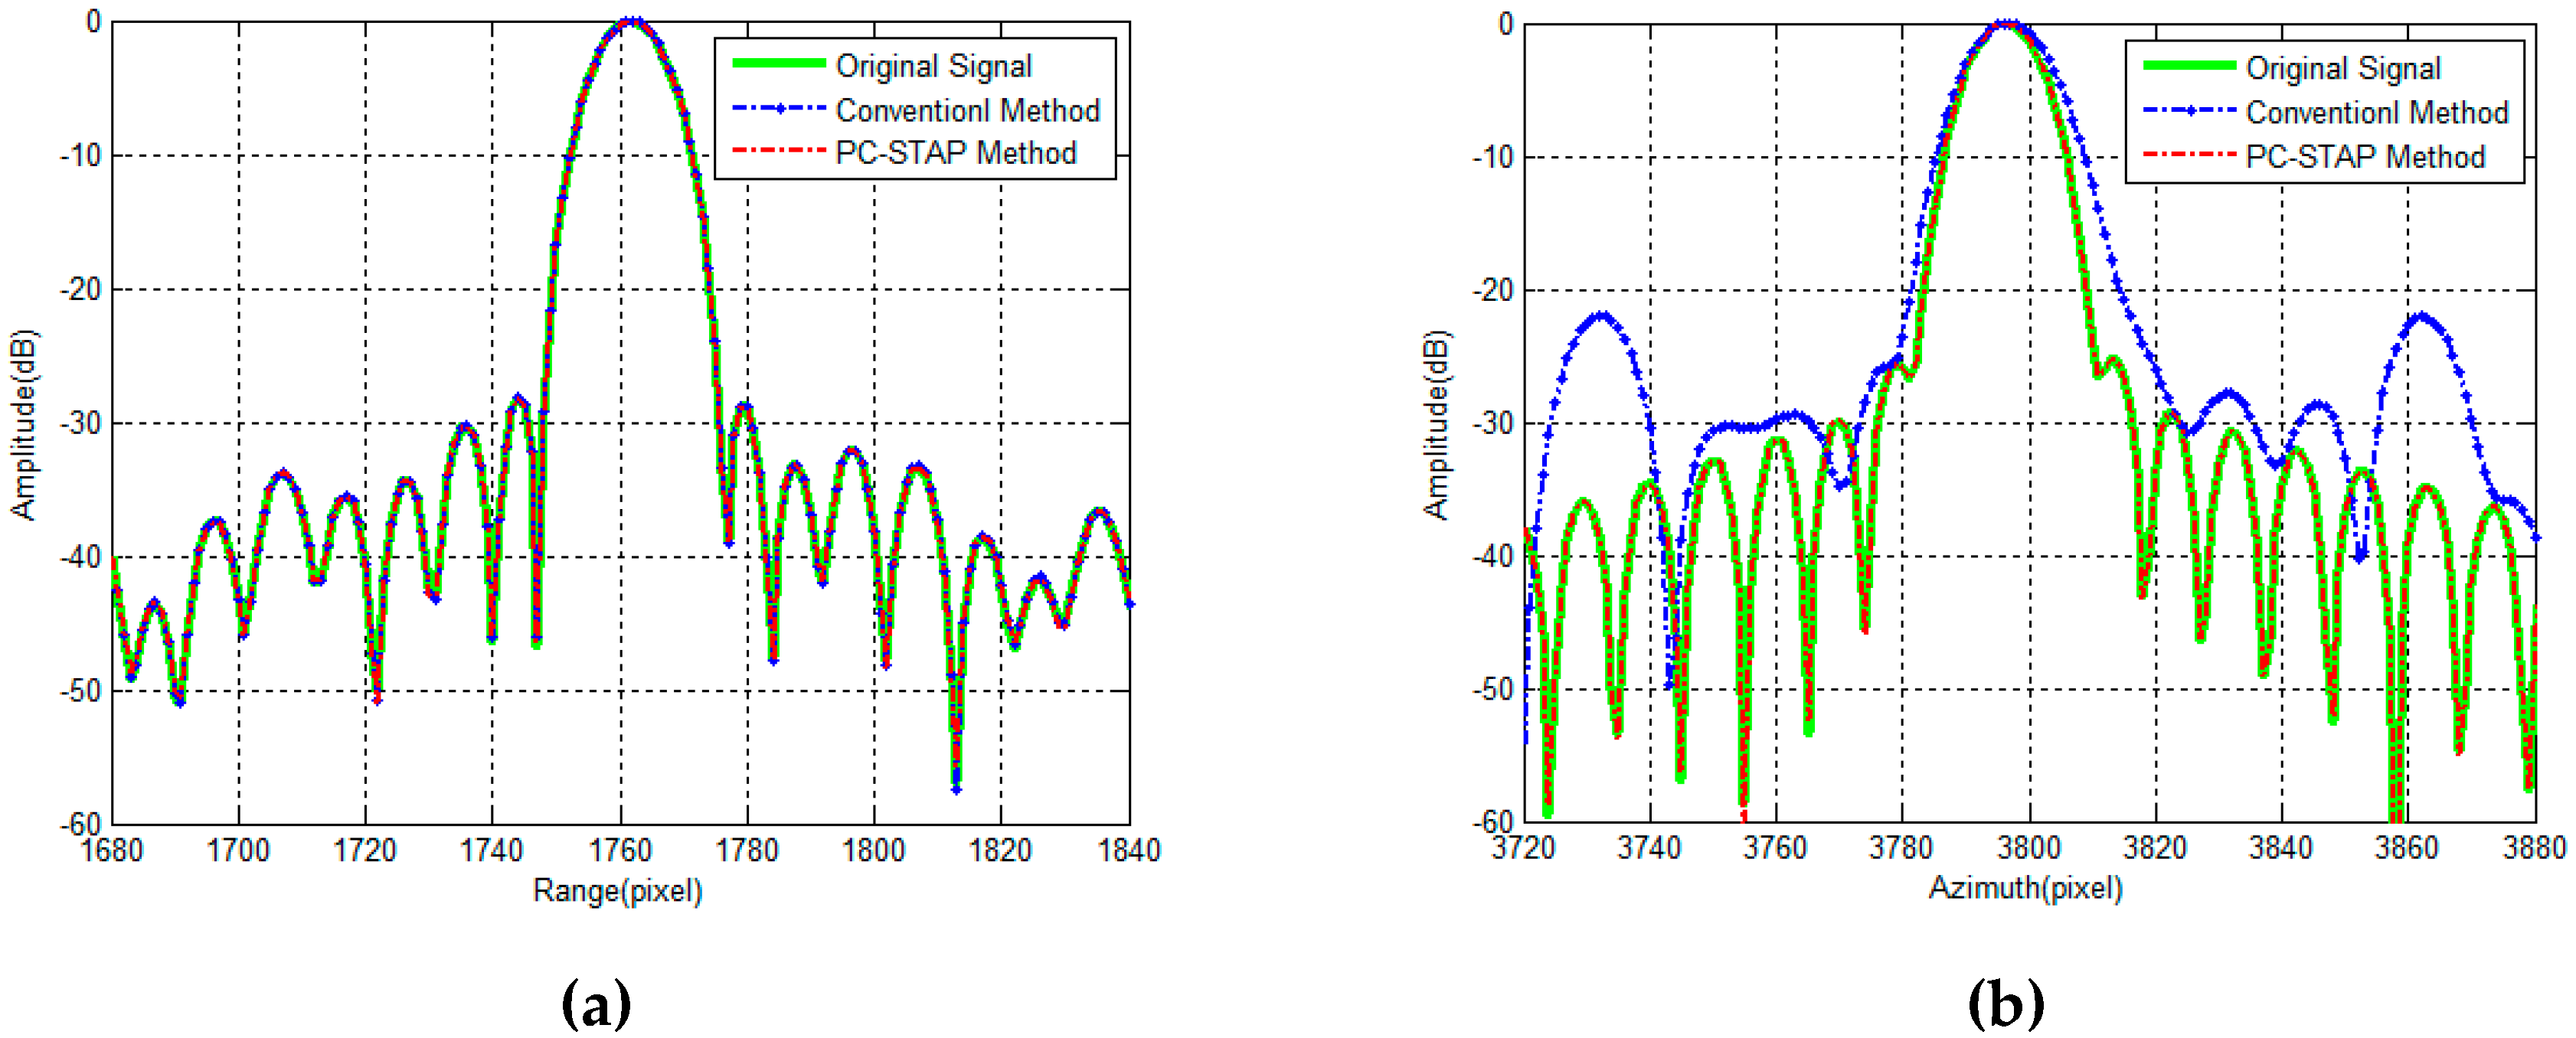Select the 'PC-STAP Method' legend text in the Azimuth plot

(x=2365, y=157)
